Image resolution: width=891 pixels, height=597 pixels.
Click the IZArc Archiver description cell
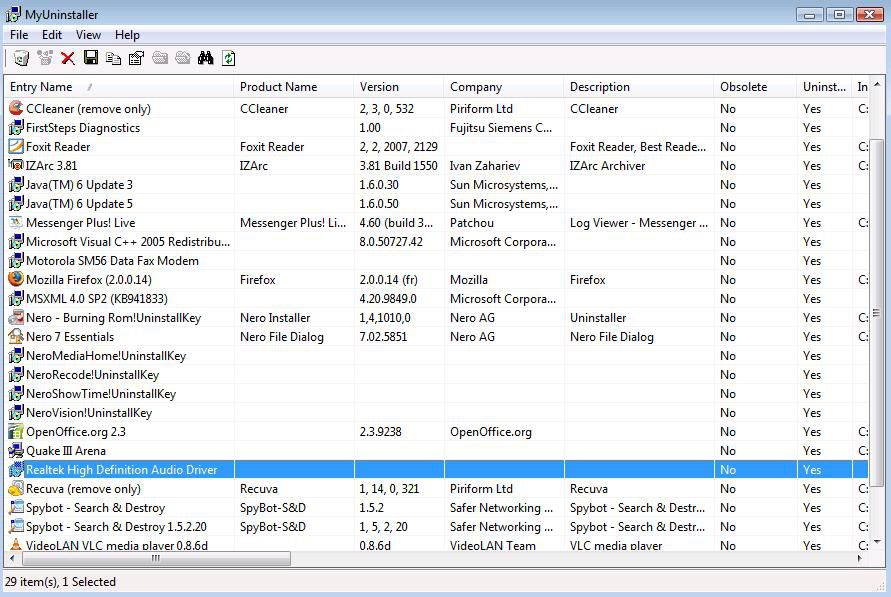point(607,165)
